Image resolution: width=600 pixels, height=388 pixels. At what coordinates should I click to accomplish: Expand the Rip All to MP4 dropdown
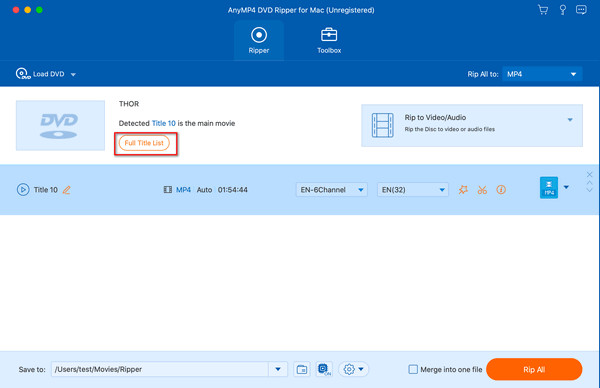tap(542, 74)
